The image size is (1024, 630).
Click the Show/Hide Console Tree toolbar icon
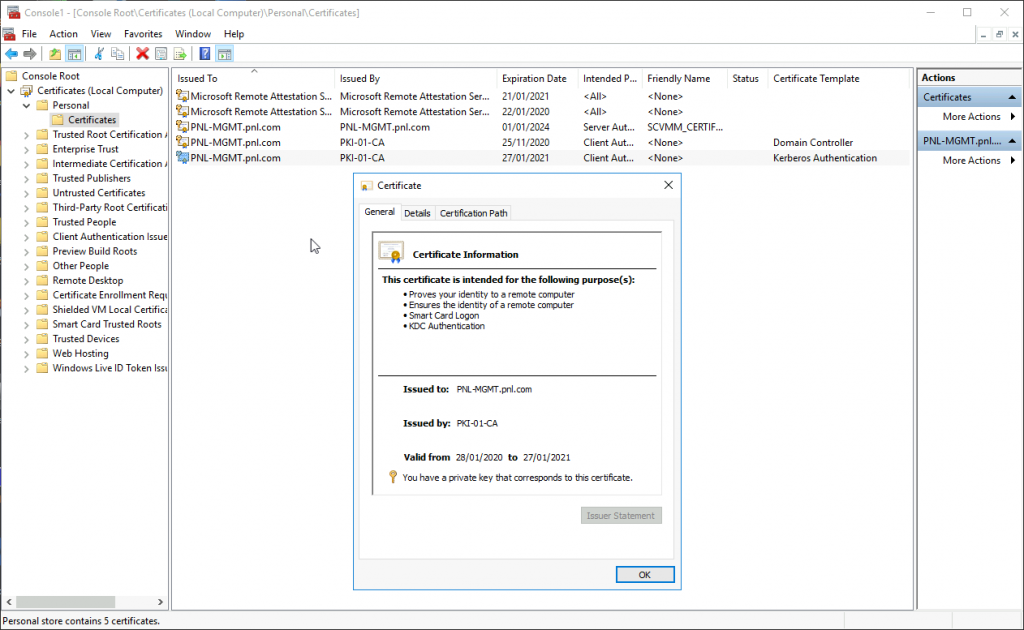click(x=75, y=53)
